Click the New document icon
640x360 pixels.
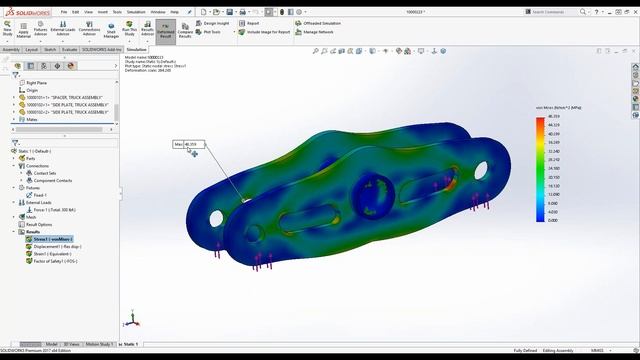(x=204, y=12)
